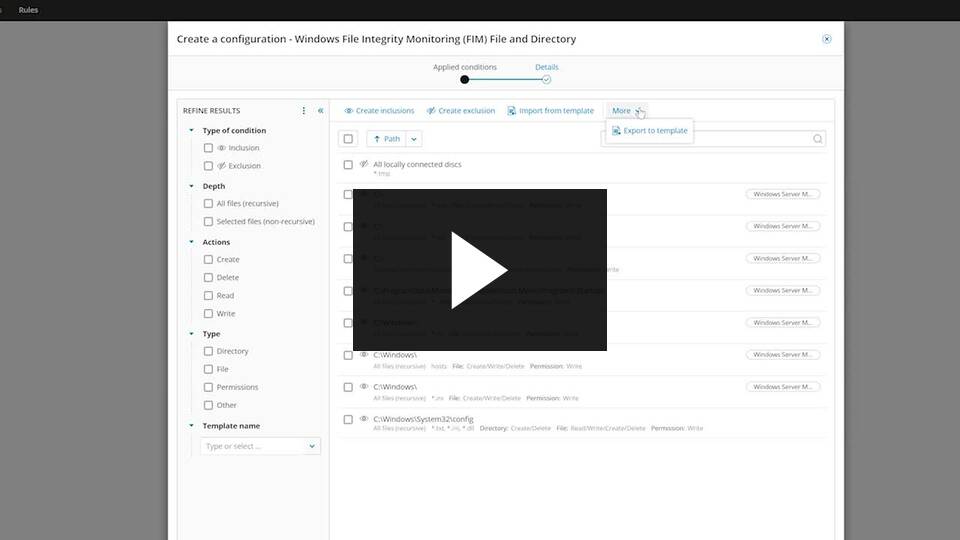Choose Export to template menu entry
Viewport: 960px width, 540px height.
click(x=650, y=131)
